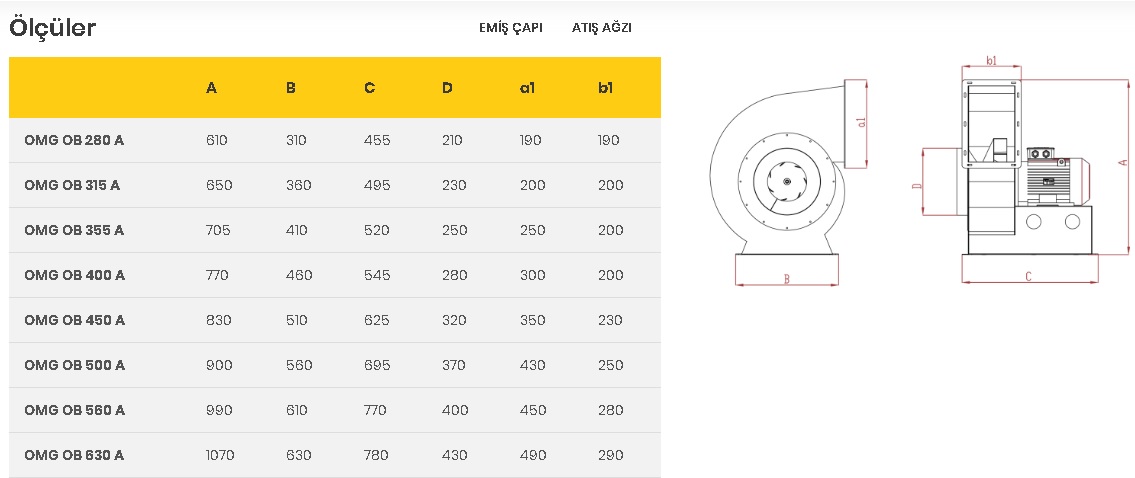The width and height of the screenshot is (1135, 478).
Task: Select the OMG OB 500 A row label
Action: (75, 365)
